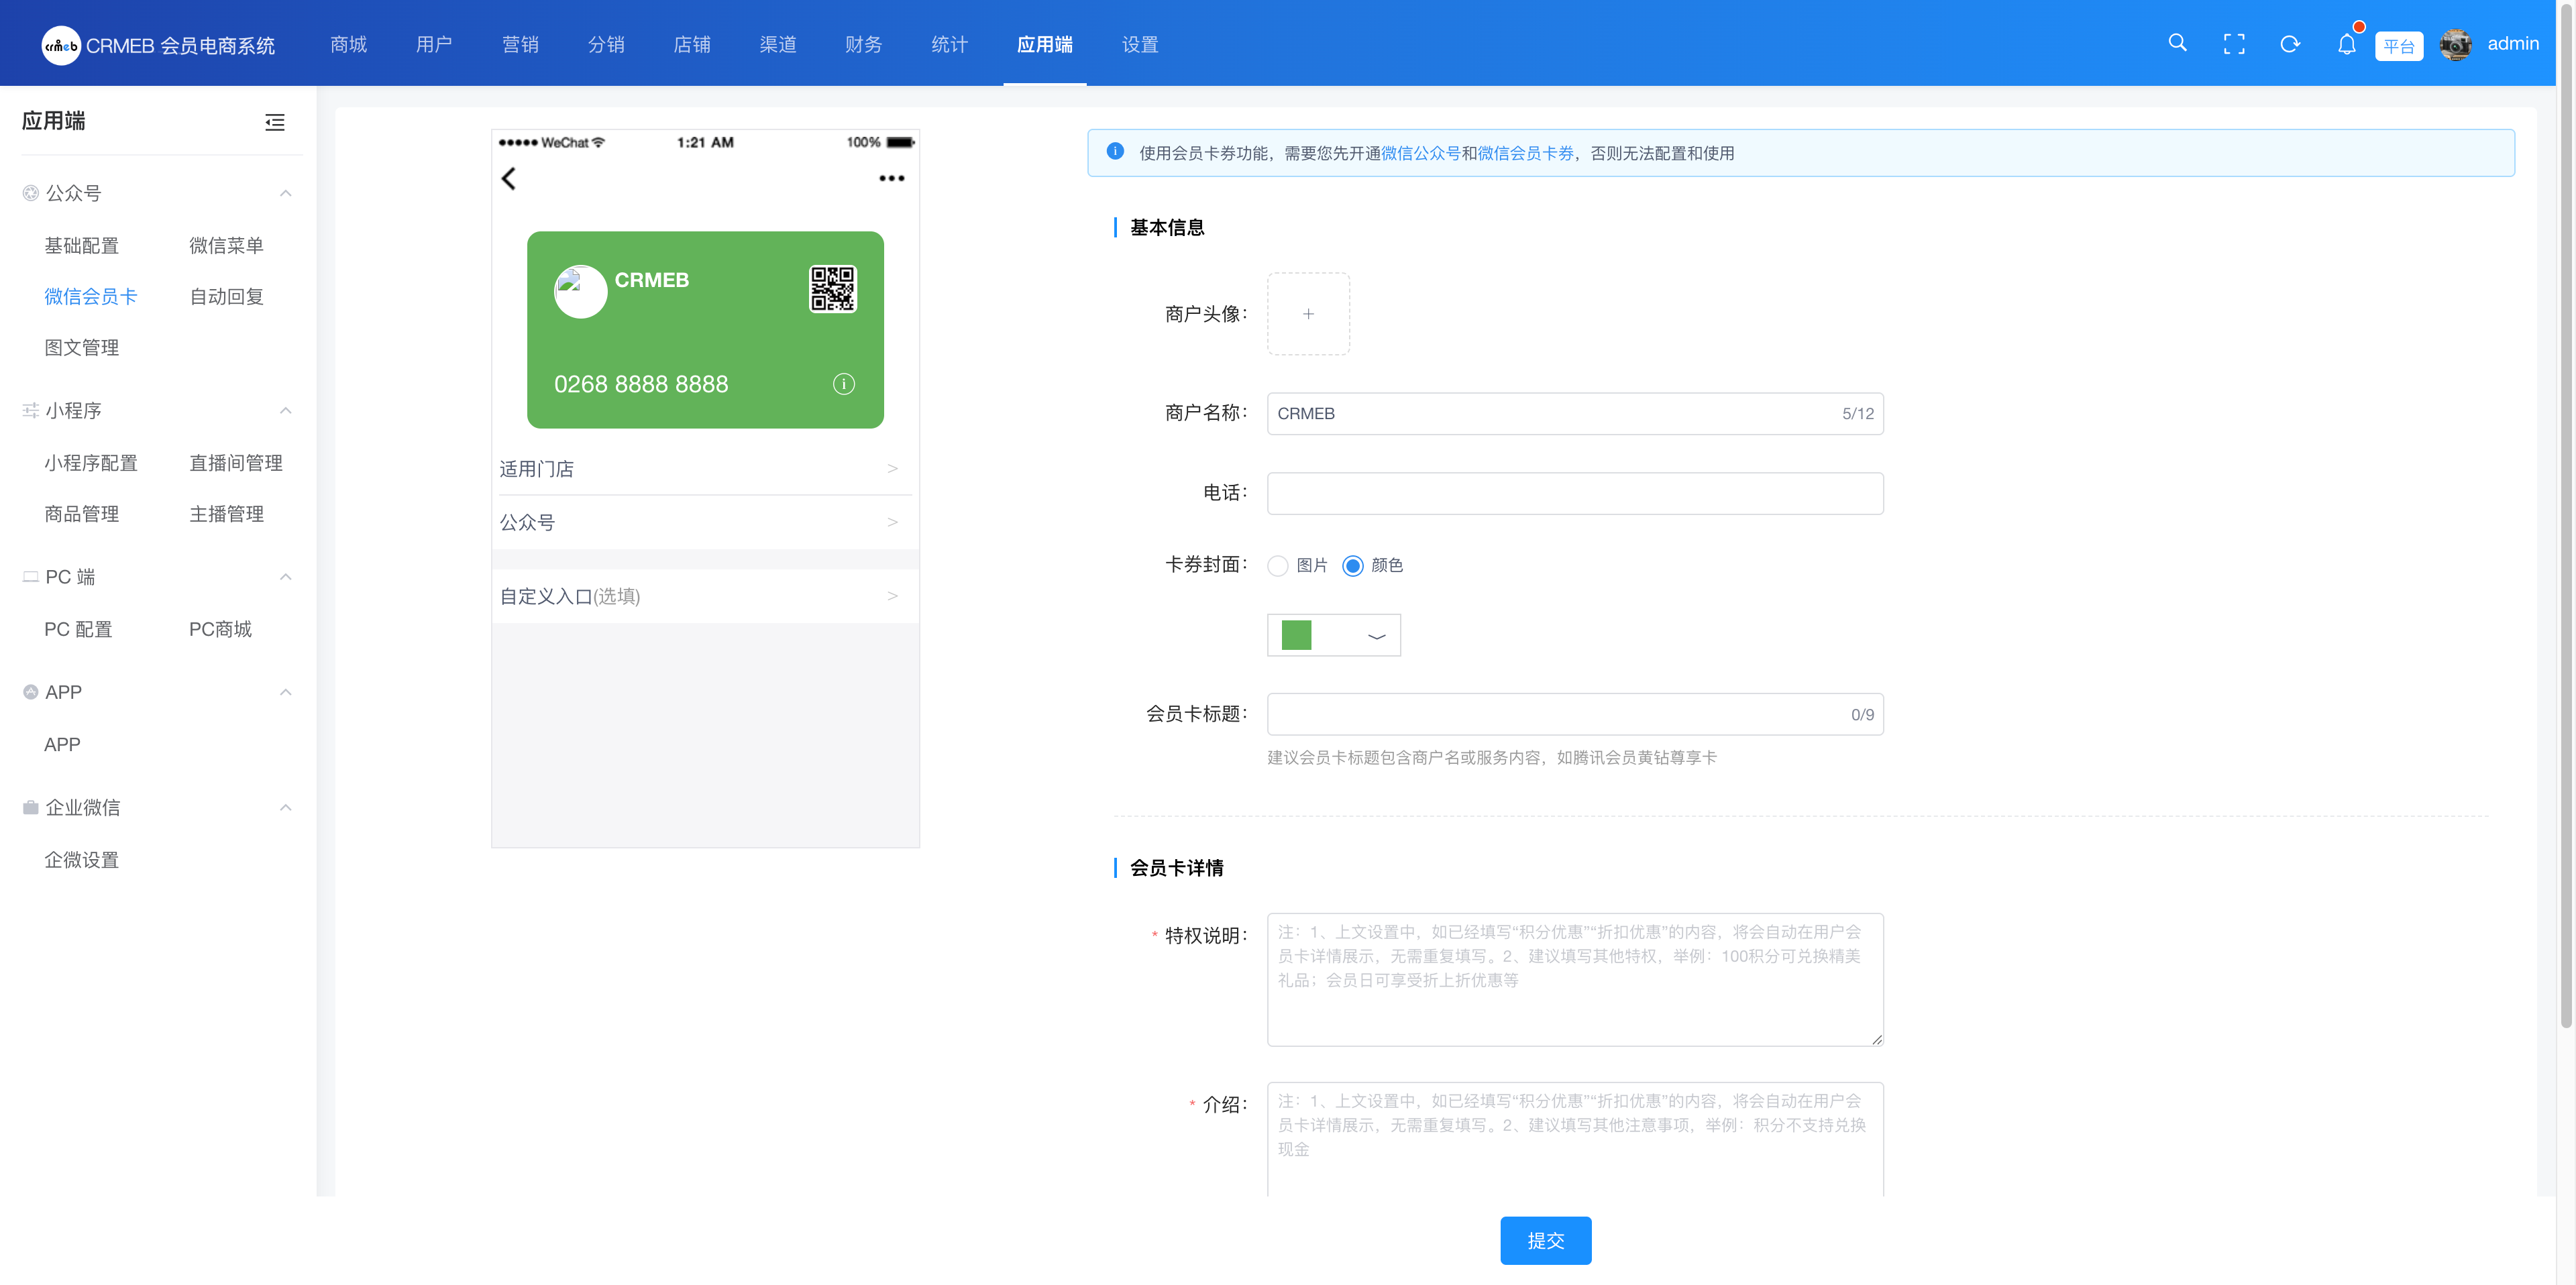Open 微信会员卡 sidebar item

pos(90,297)
